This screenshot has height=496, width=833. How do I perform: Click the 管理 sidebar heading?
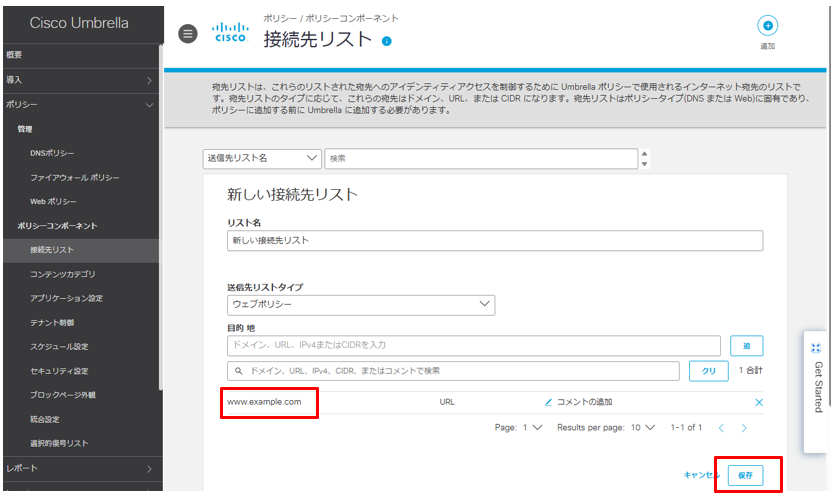click(x=24, y=129)
